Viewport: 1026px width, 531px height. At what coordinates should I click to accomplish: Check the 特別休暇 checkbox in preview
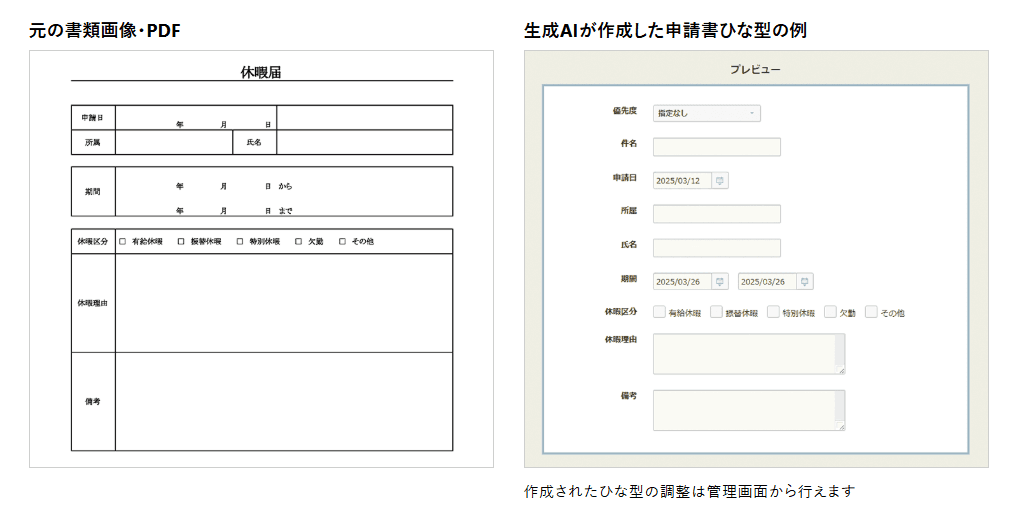pyautogui.click(x=773, y=312)
